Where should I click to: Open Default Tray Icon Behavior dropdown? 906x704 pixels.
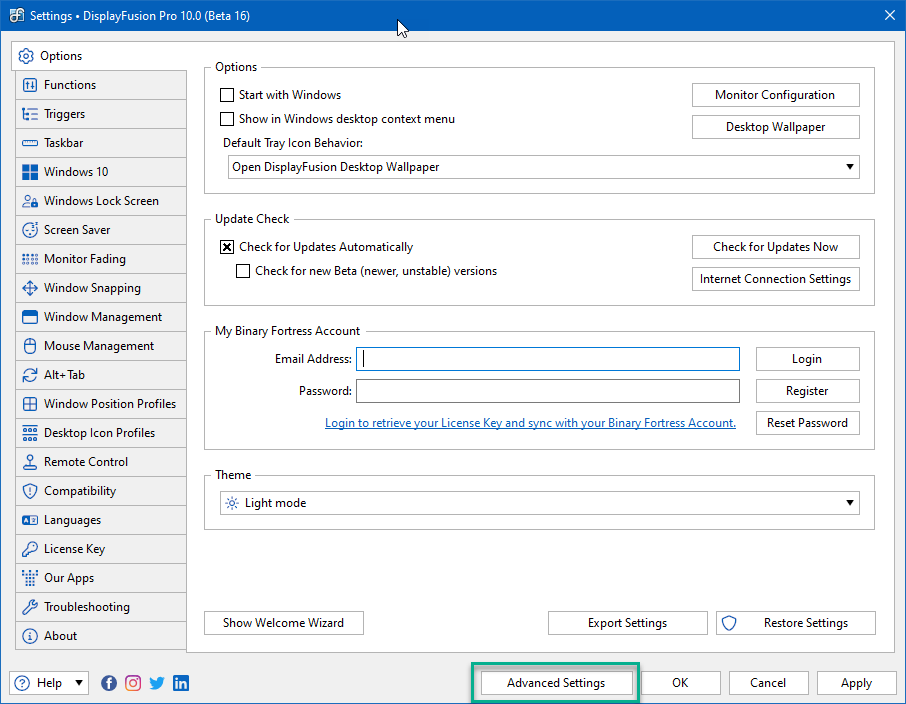pos(544,167)
